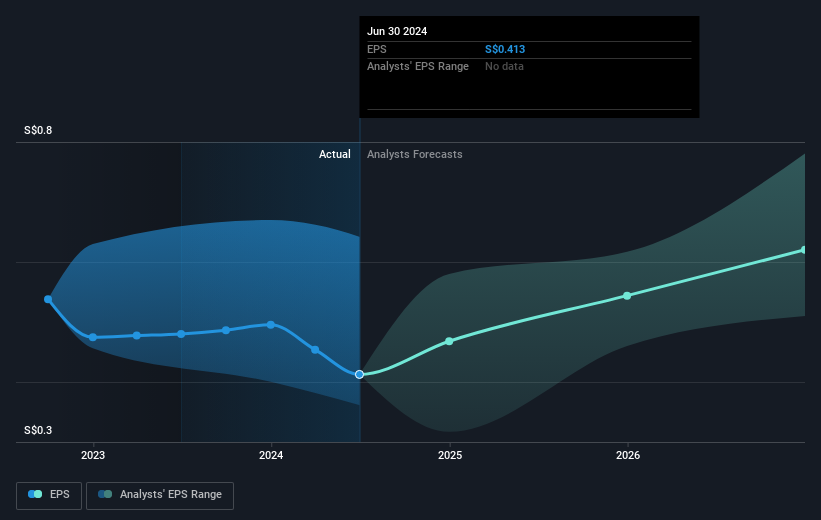
Task: Click the EPS legend color dots icon
Action: pos(35,494)
